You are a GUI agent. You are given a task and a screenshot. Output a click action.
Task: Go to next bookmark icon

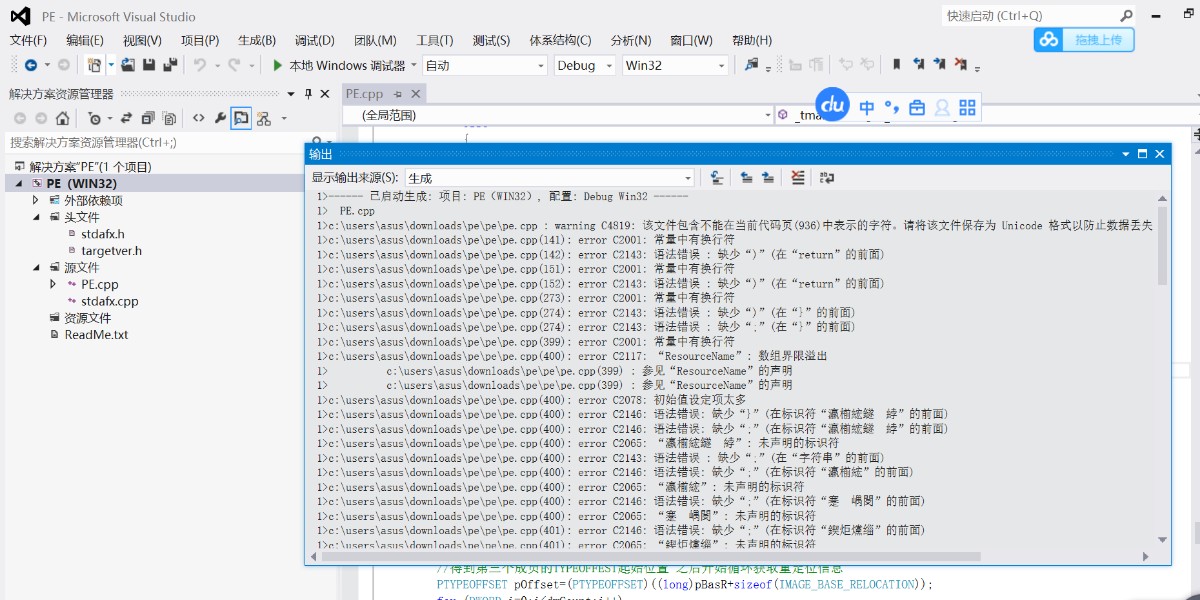(x=939, y=65)
